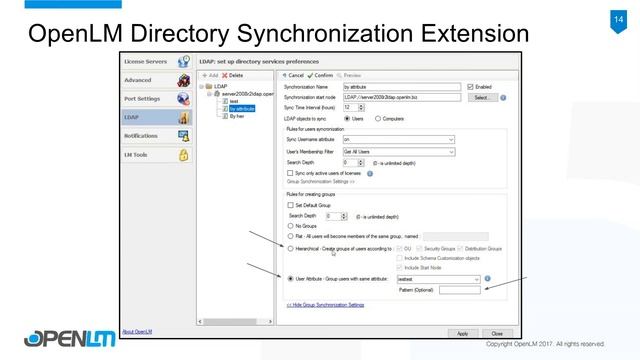Click tree panel scroll right arrow
This screenshot has width=640, height=360.
pos(270,322)
